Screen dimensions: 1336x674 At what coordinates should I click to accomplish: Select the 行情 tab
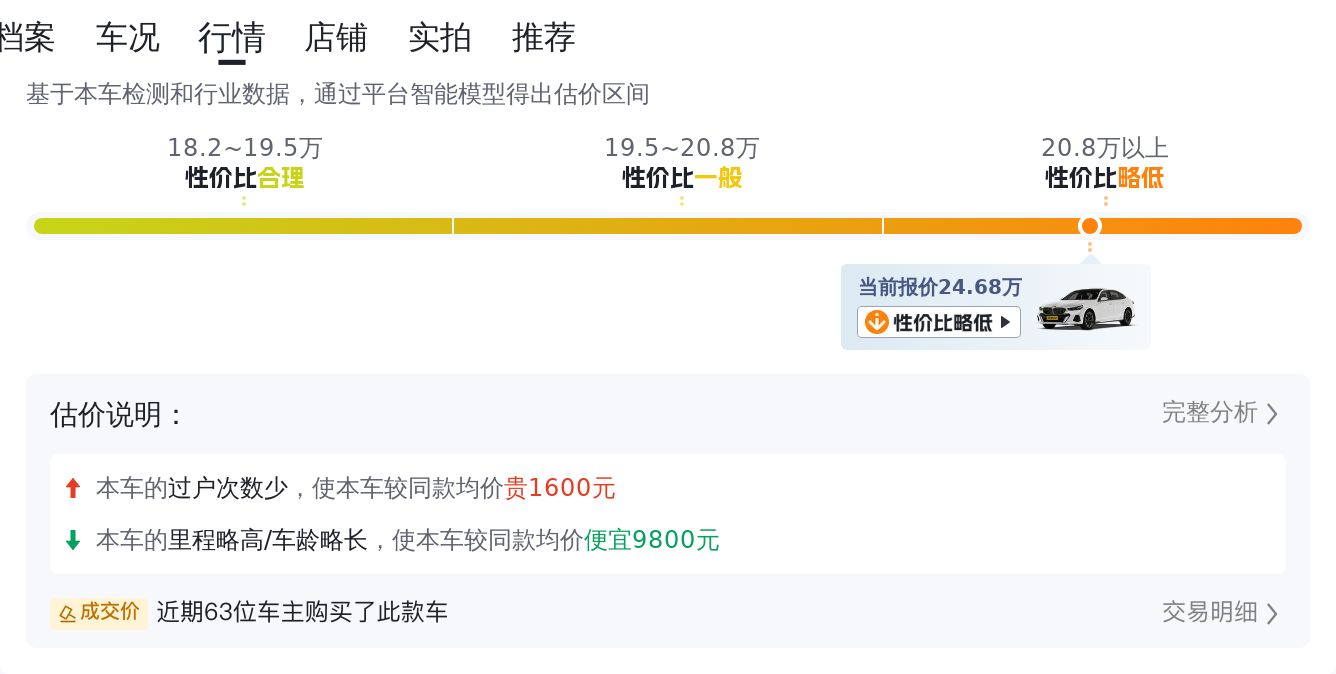tap(231, 38)
